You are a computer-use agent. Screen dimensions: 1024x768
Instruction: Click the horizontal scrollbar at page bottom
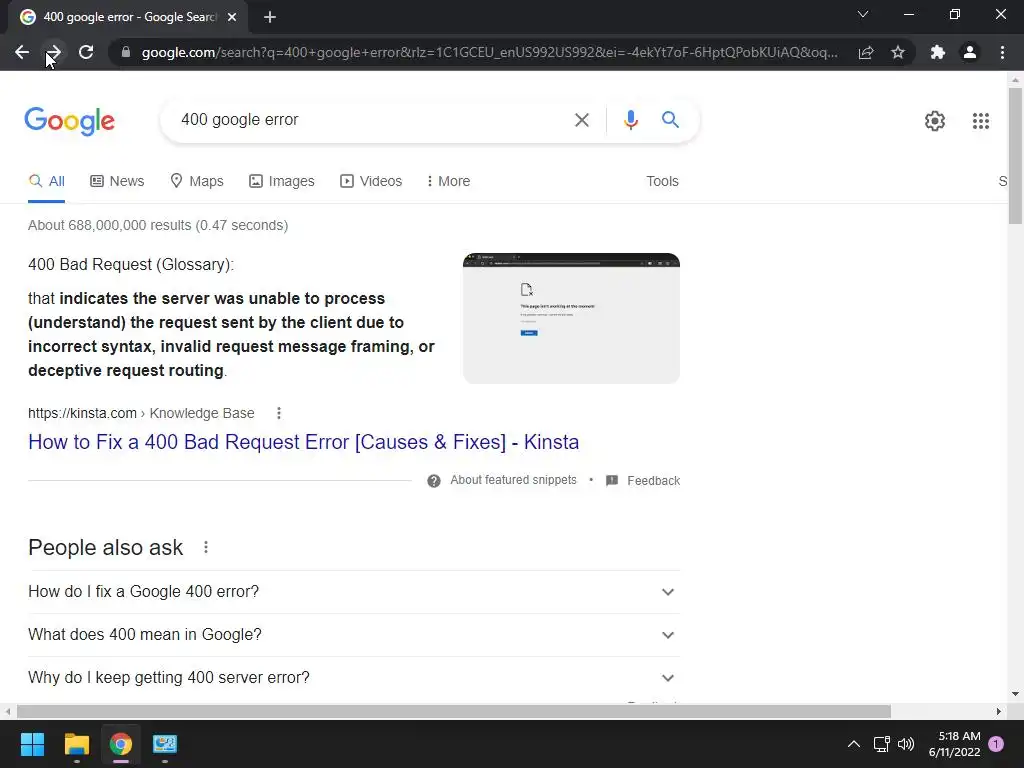454,711
